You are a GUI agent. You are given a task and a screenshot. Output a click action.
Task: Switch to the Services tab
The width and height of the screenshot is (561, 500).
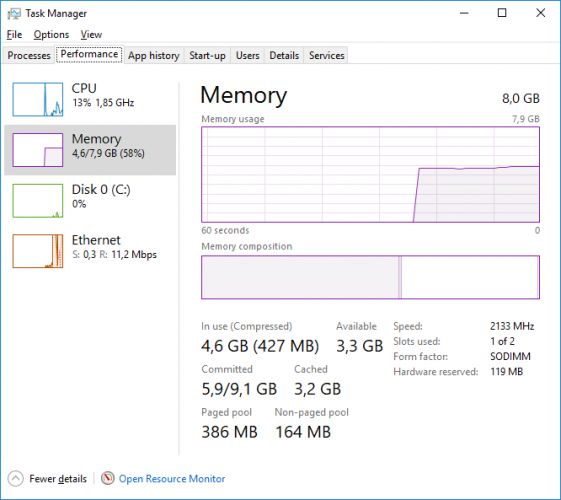(x=327, y=55)
